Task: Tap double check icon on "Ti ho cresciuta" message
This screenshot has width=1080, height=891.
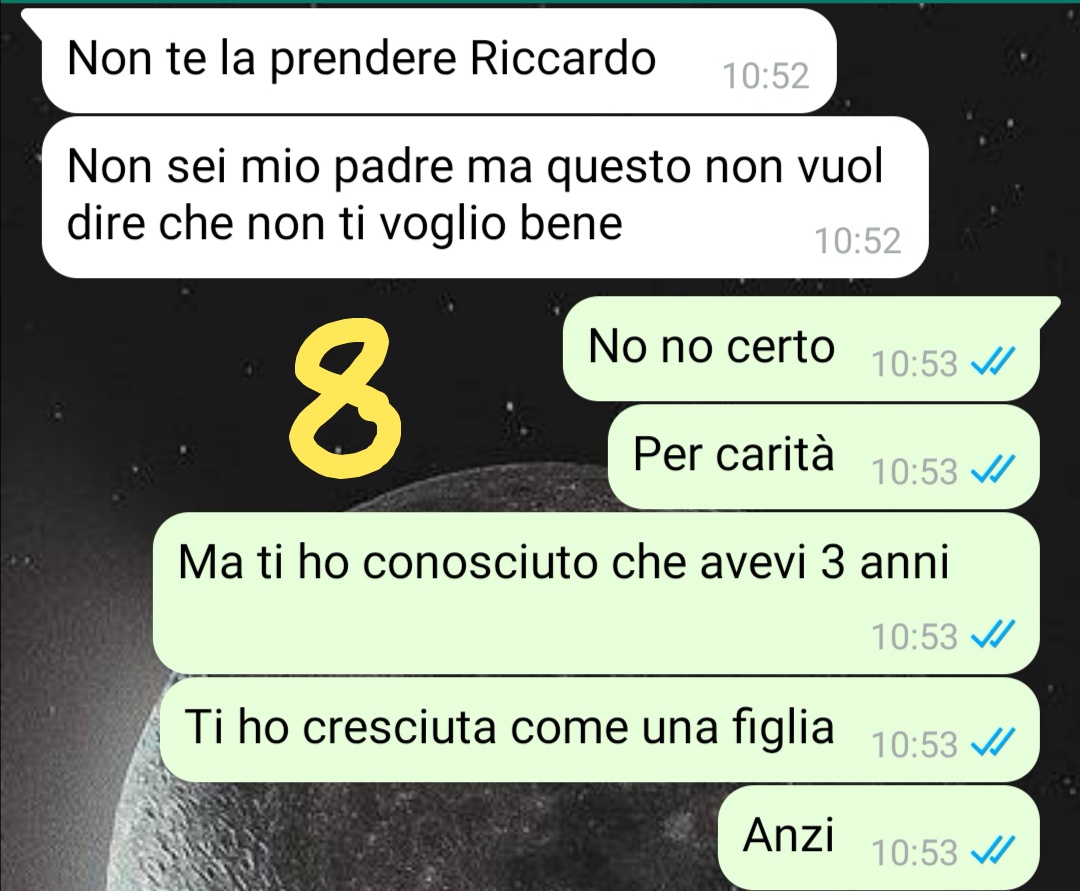Action: pyautogui.click(x=993, y=743)
